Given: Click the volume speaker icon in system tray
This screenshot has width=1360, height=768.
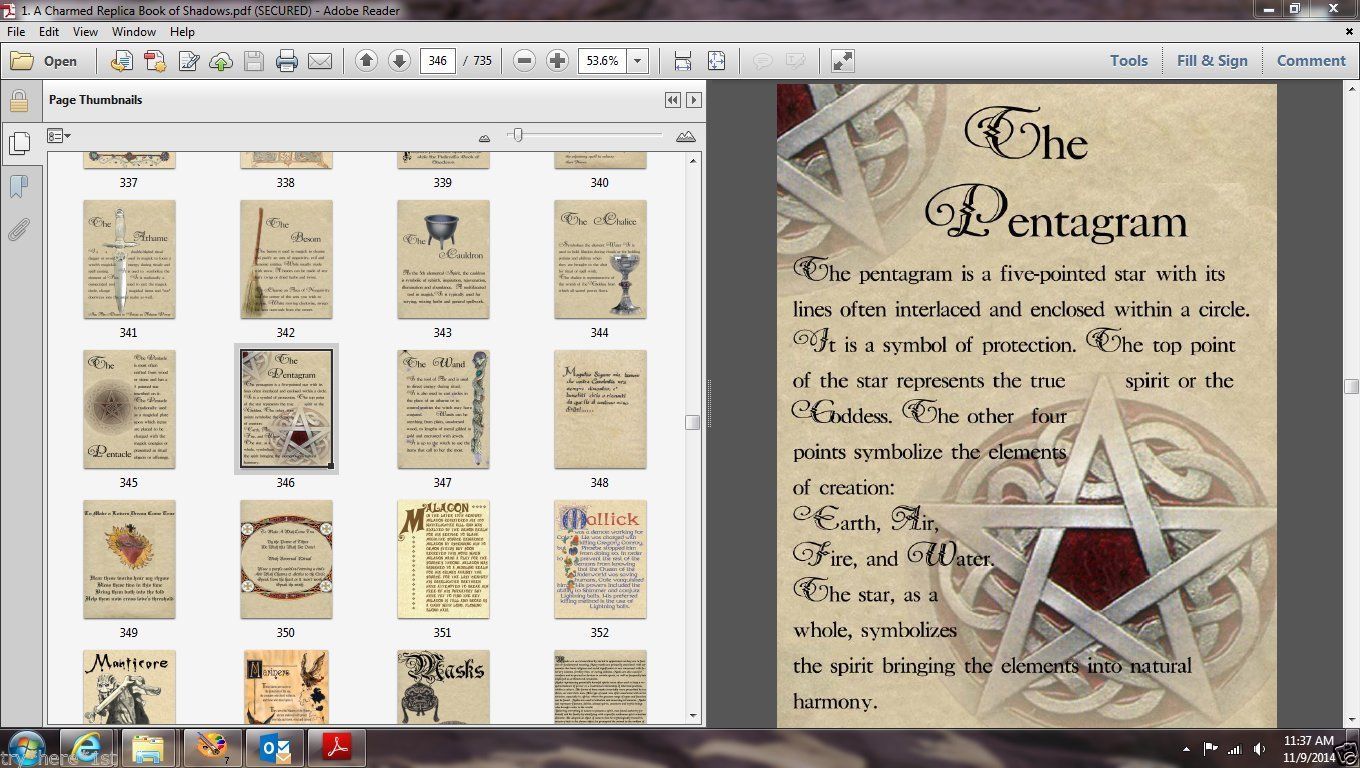Looking at the screenshot, I should [1258, 749].
